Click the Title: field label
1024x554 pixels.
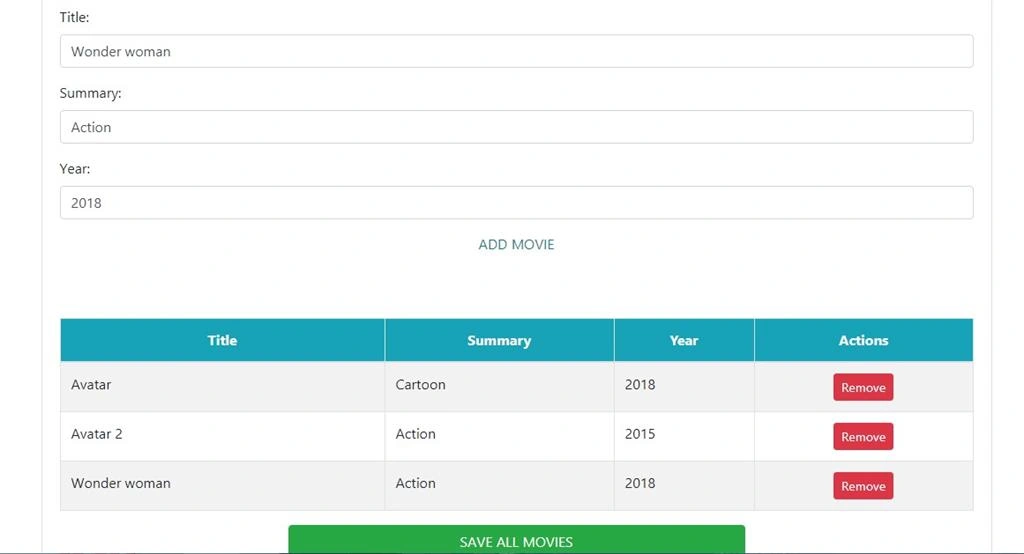click(x=74, y=18)
